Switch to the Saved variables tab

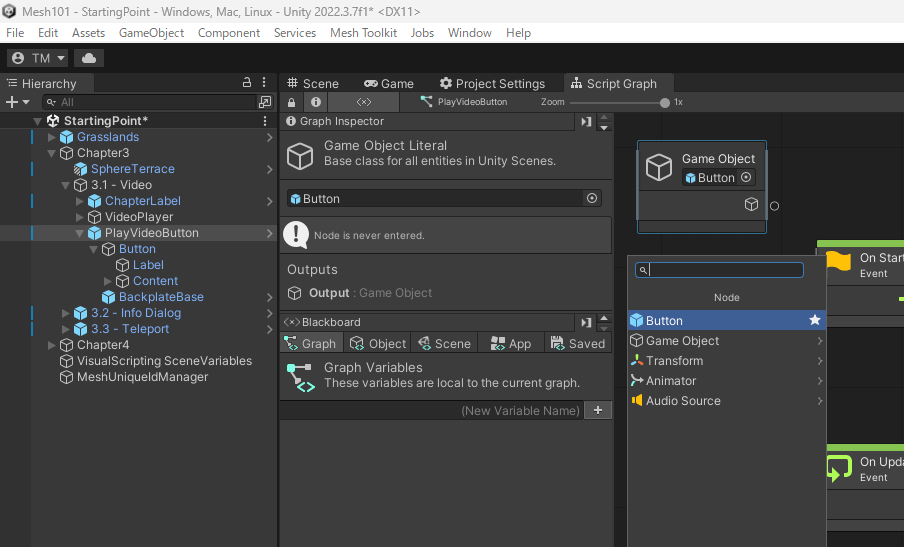578,344
